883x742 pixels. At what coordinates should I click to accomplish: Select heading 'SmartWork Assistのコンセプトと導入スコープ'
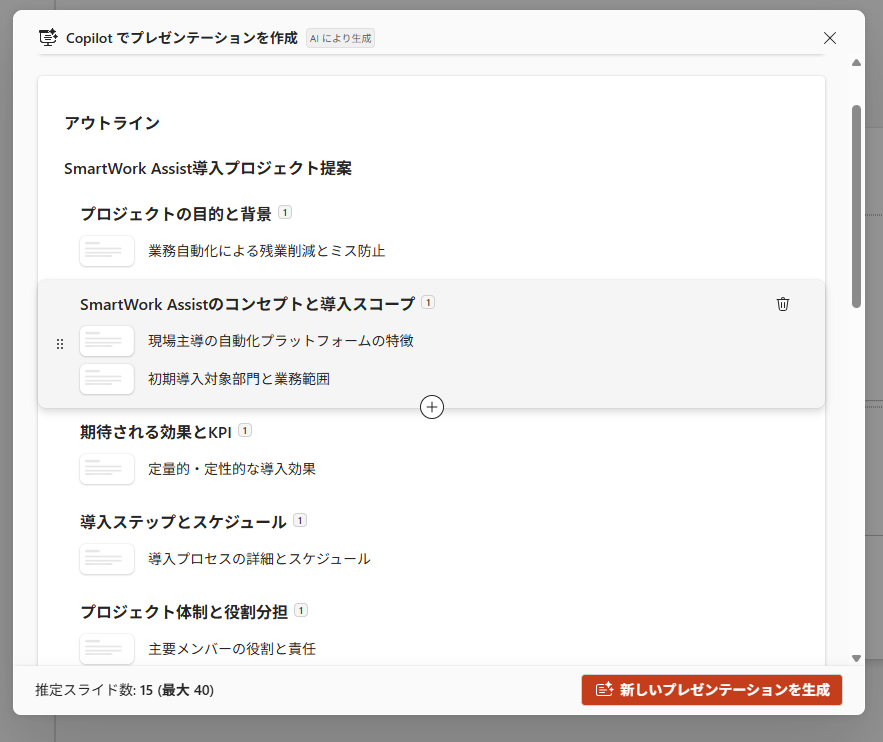click(247, 305)
